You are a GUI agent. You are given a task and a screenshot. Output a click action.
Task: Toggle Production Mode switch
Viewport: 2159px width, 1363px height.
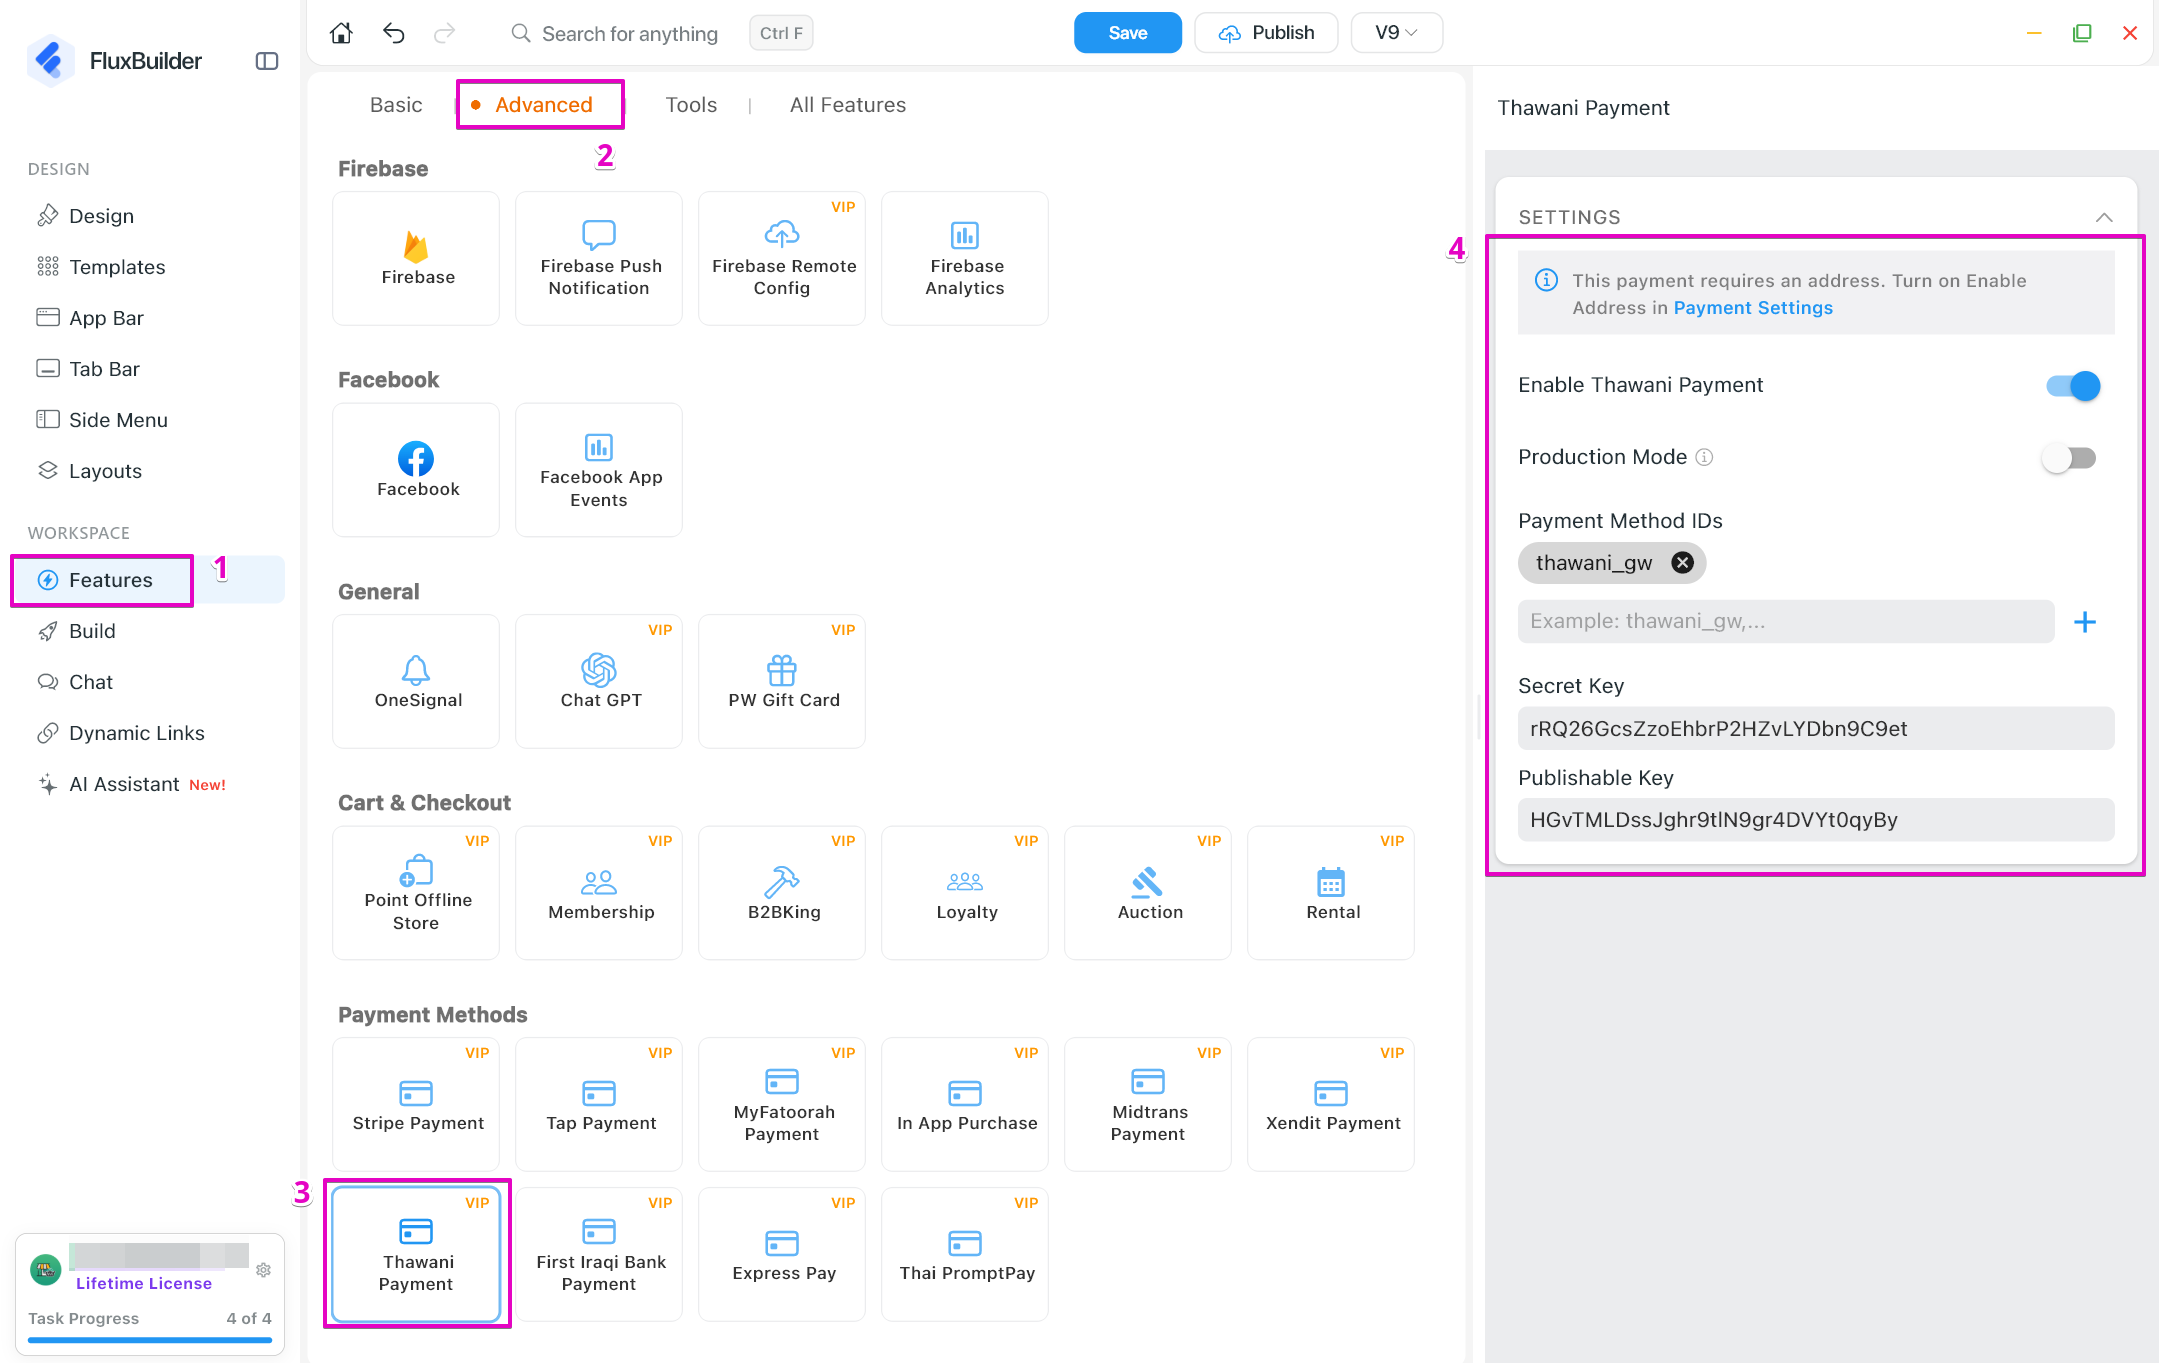2069,458
